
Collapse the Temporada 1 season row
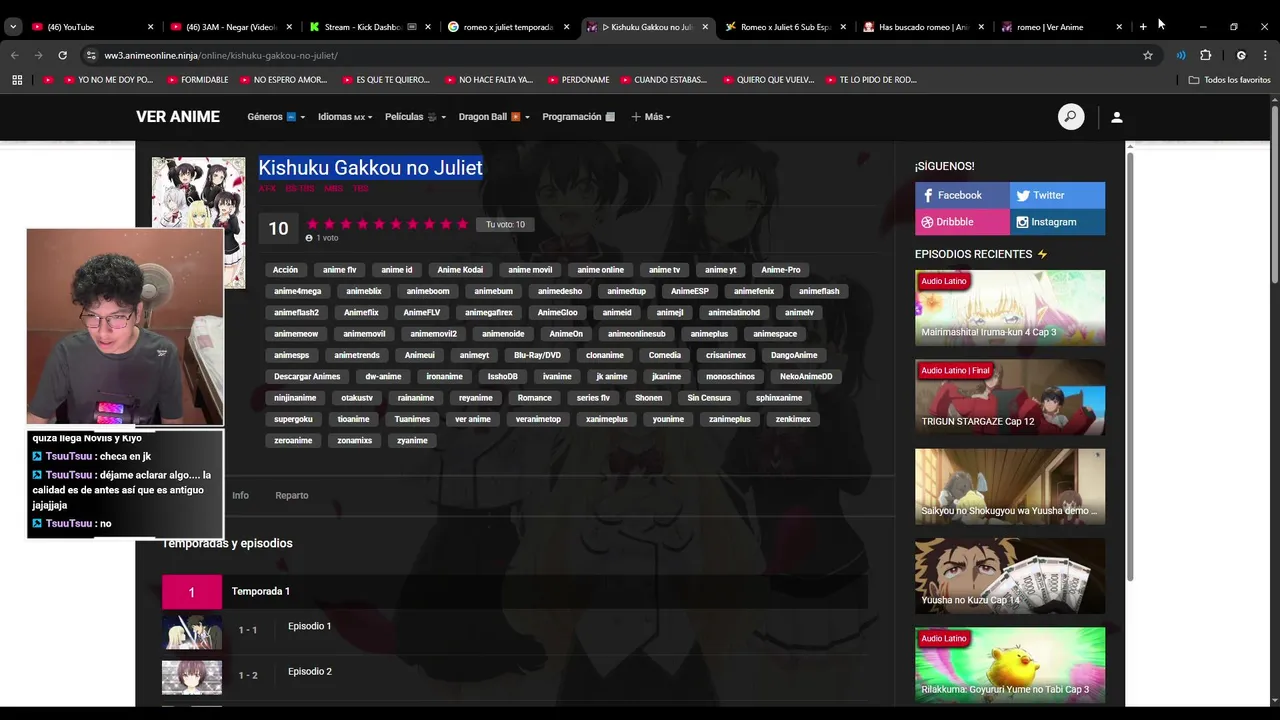[515, 591]
